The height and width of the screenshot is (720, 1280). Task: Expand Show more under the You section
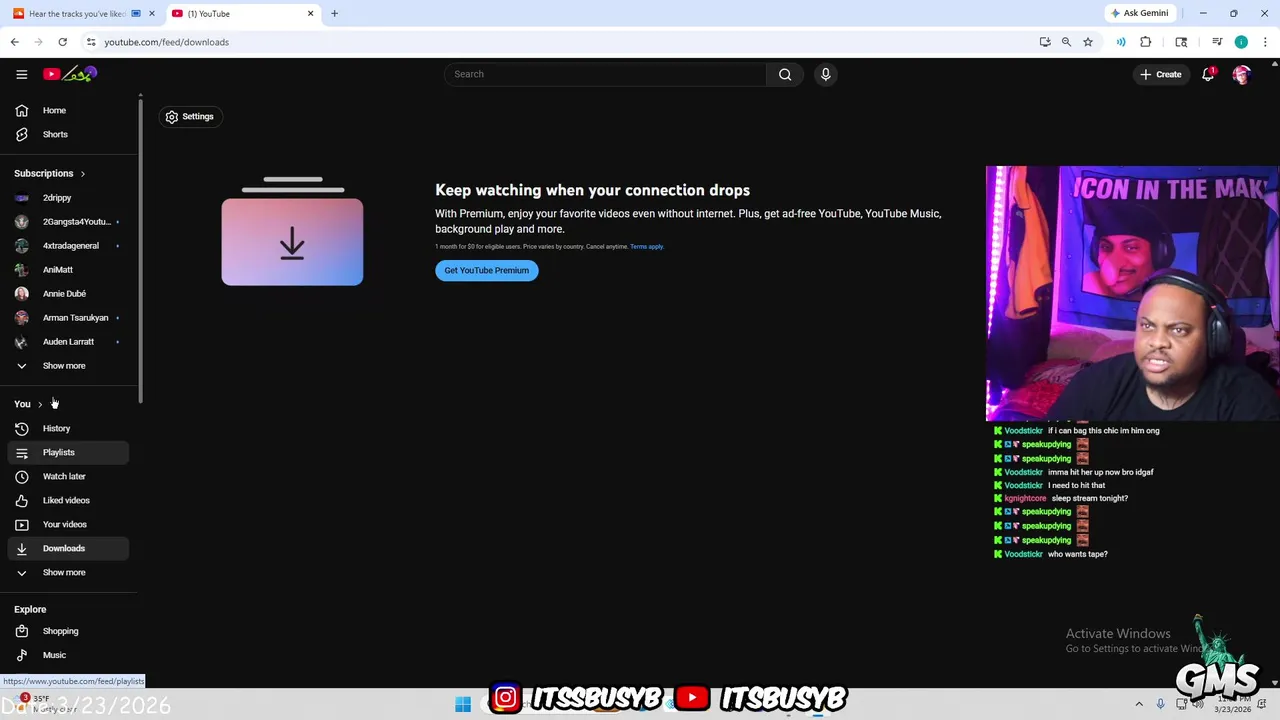tap(65, 572)
